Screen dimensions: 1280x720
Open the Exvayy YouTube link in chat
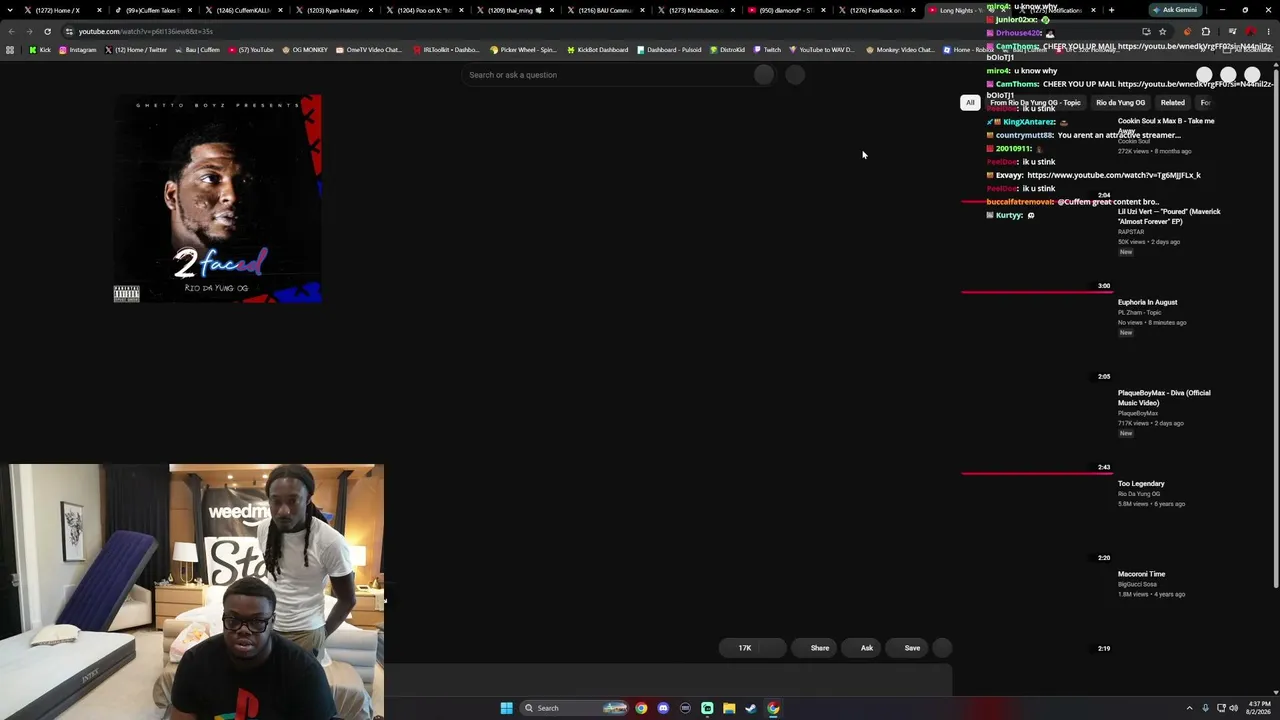[1114, 175]
